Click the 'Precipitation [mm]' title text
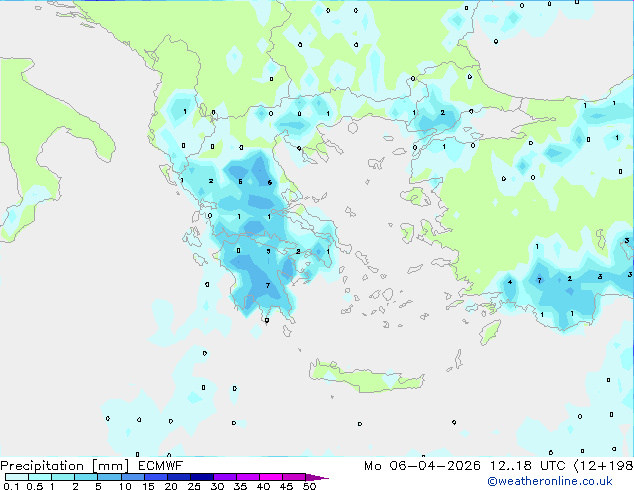The height and width of the screenshot is (490, 634). [x=65, y=466]
